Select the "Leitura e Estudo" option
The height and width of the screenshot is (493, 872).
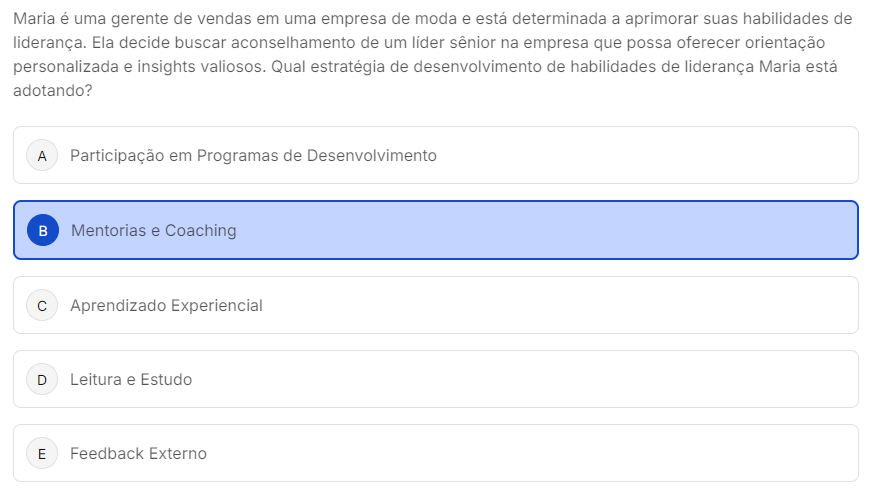pos(131,380)
